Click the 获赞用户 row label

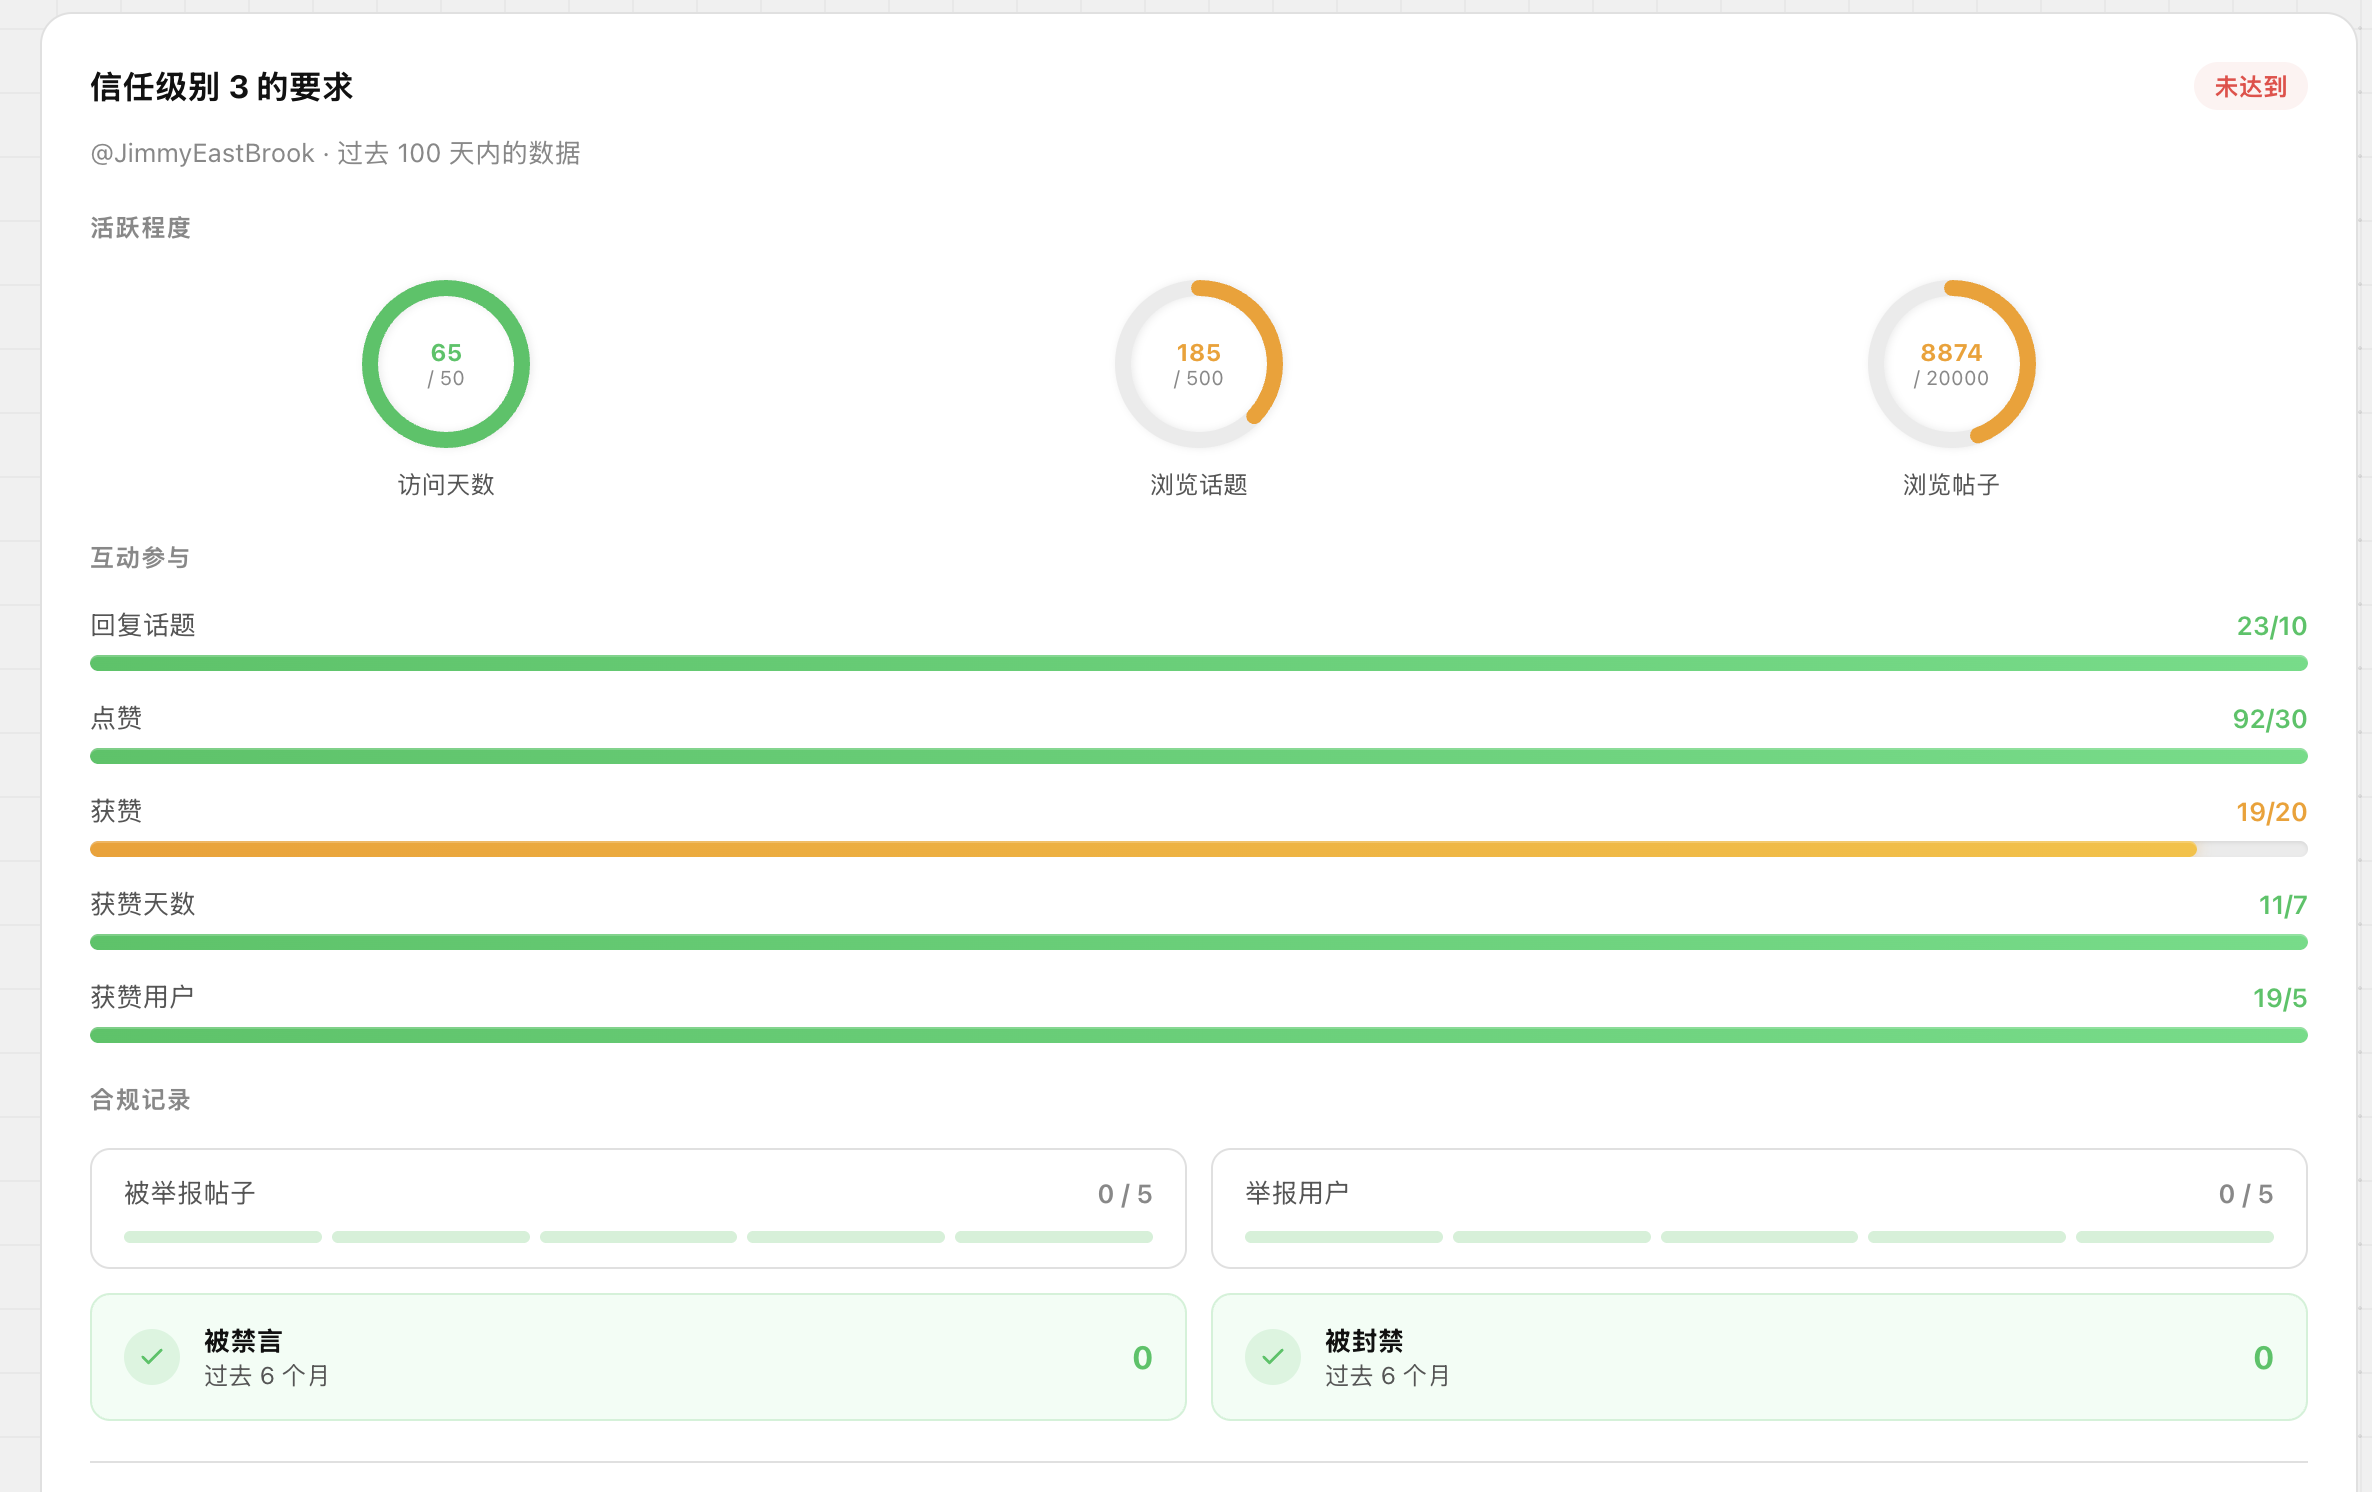142,997
